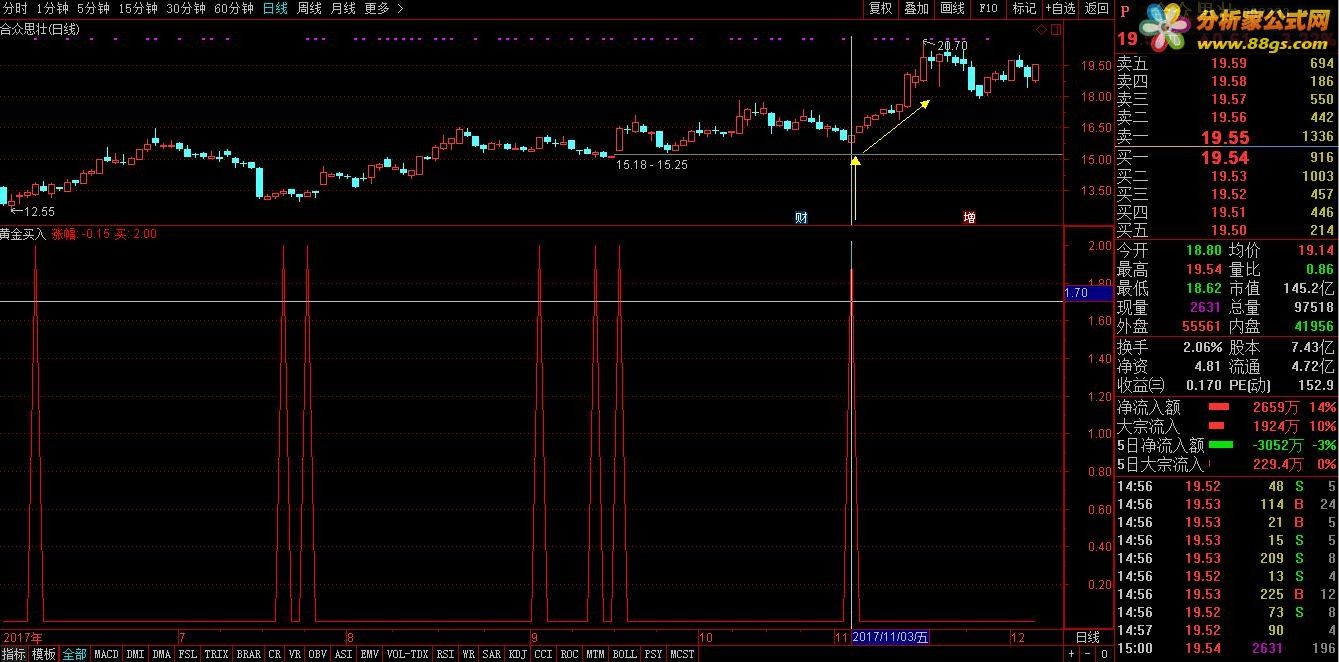Select the ROC indicator
This screenshot has width=1339, height=662.
pyautogui.click(x=569, y=654)
